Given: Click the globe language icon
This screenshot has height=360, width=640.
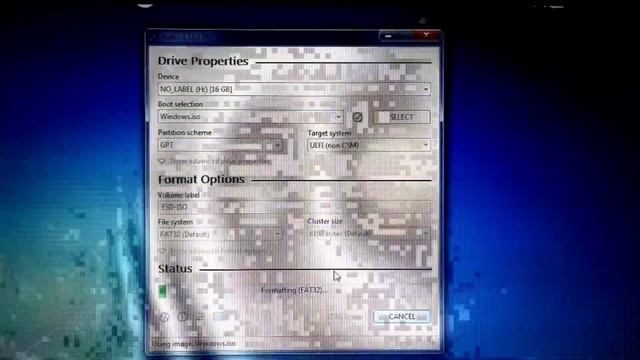Looking at the screenshot, I should pyautogui.click(x=164, y=317).
